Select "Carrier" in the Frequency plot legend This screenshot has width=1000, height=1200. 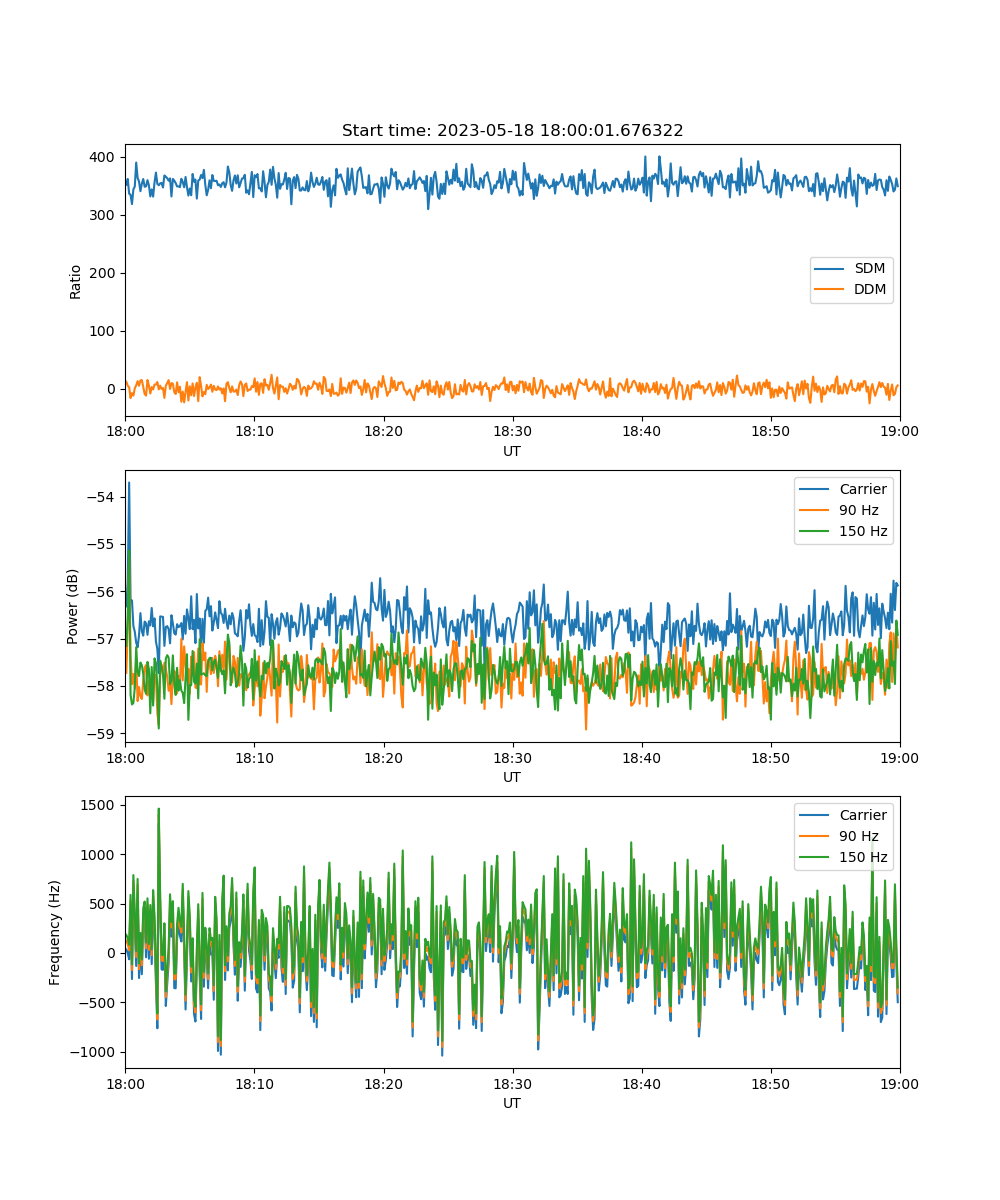point(863,815)
